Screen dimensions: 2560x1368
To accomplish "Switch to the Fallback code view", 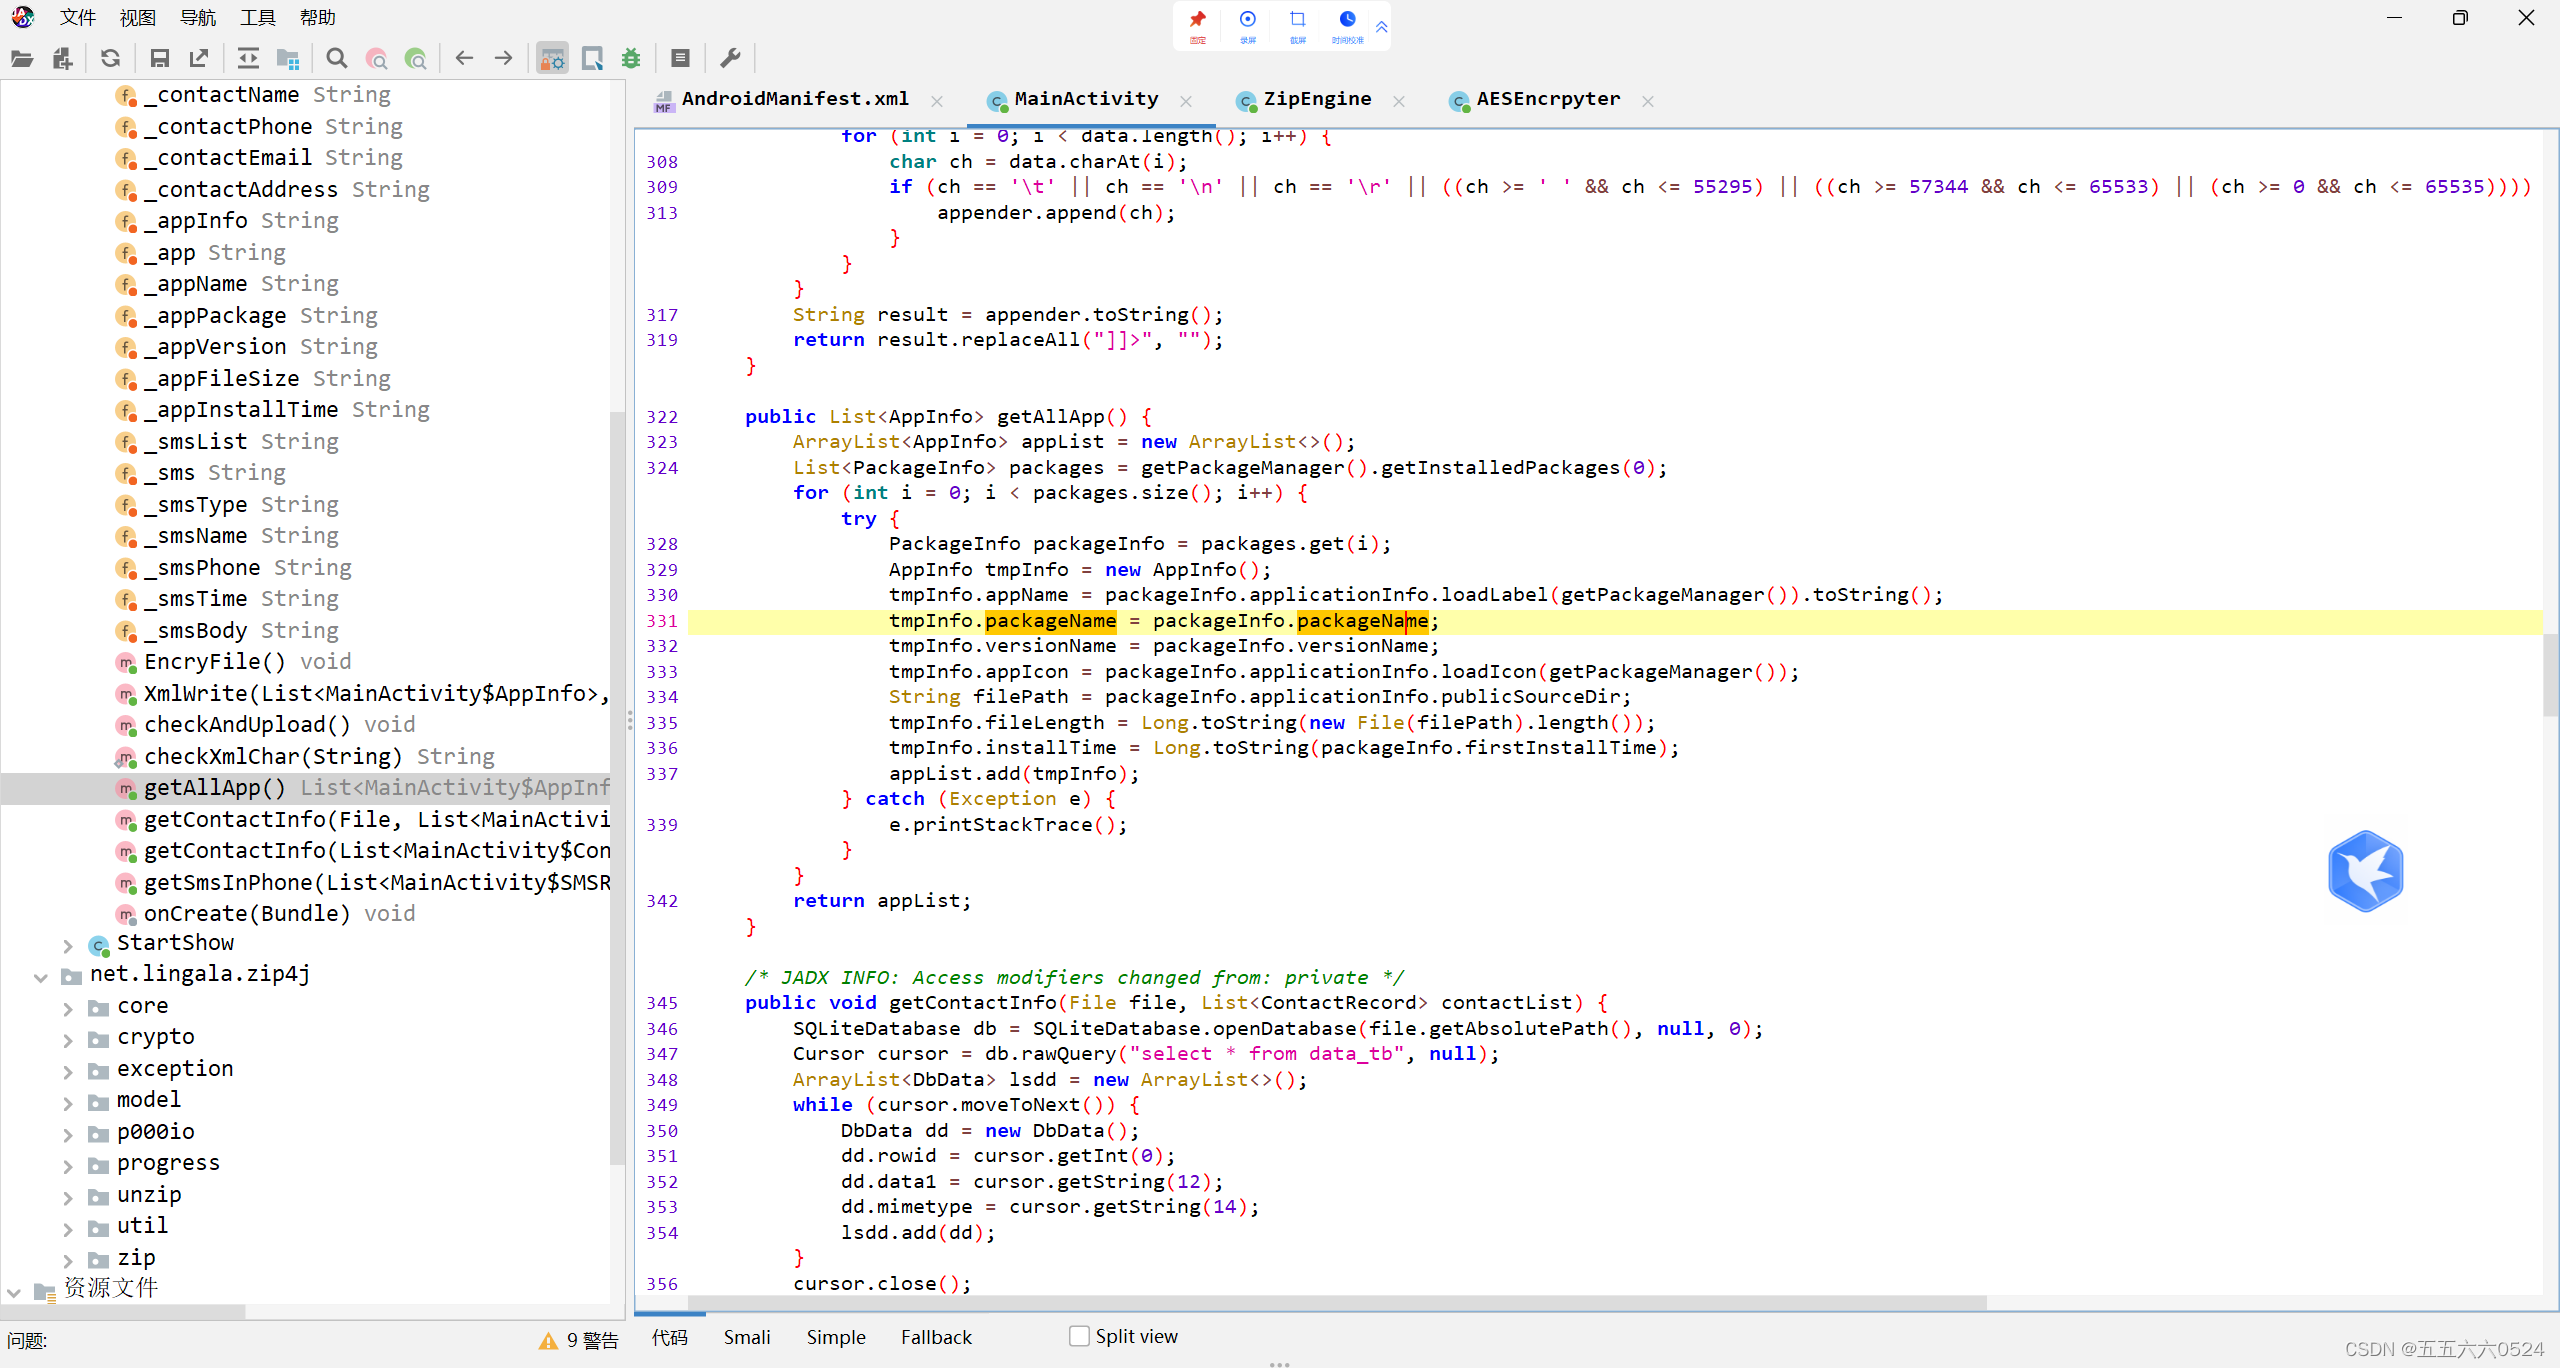I will (x=936, y=1337).
